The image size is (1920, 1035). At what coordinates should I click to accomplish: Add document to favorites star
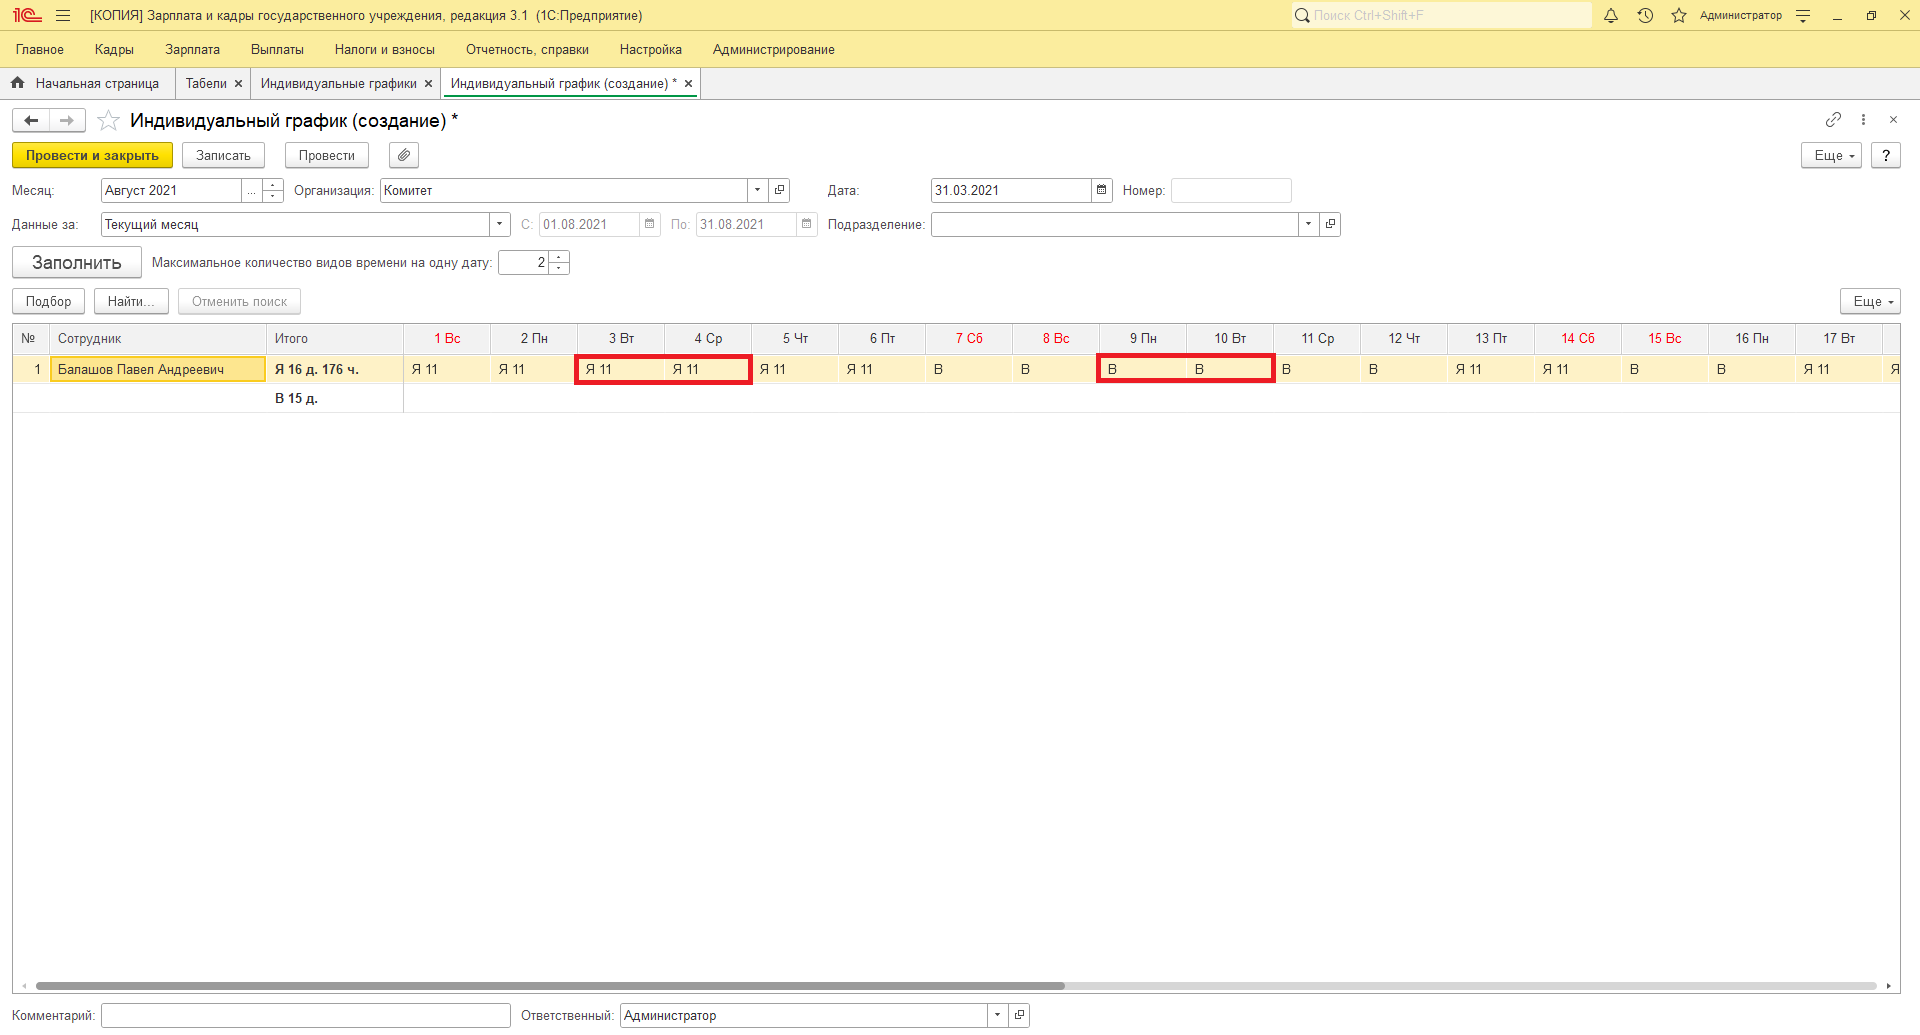[108, 121]
